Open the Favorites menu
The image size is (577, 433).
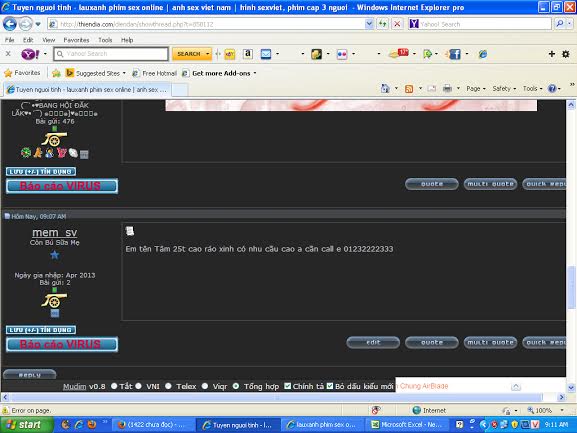click(76, 40)
